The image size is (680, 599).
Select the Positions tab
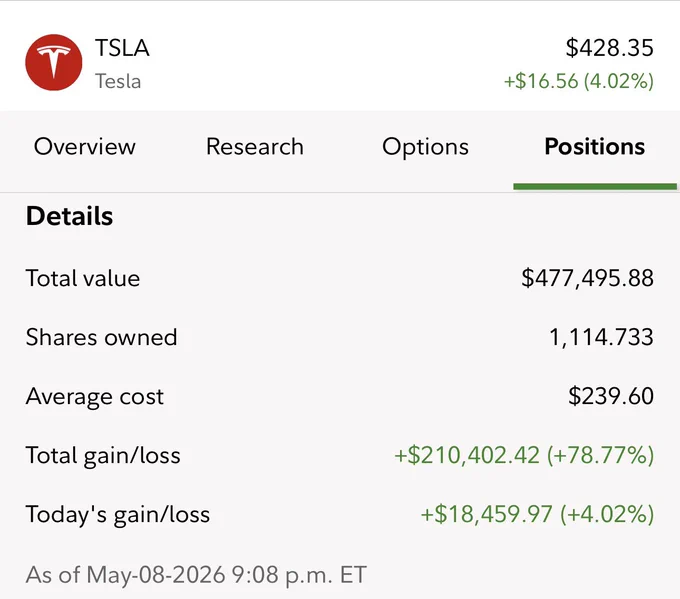coord(595,147)
